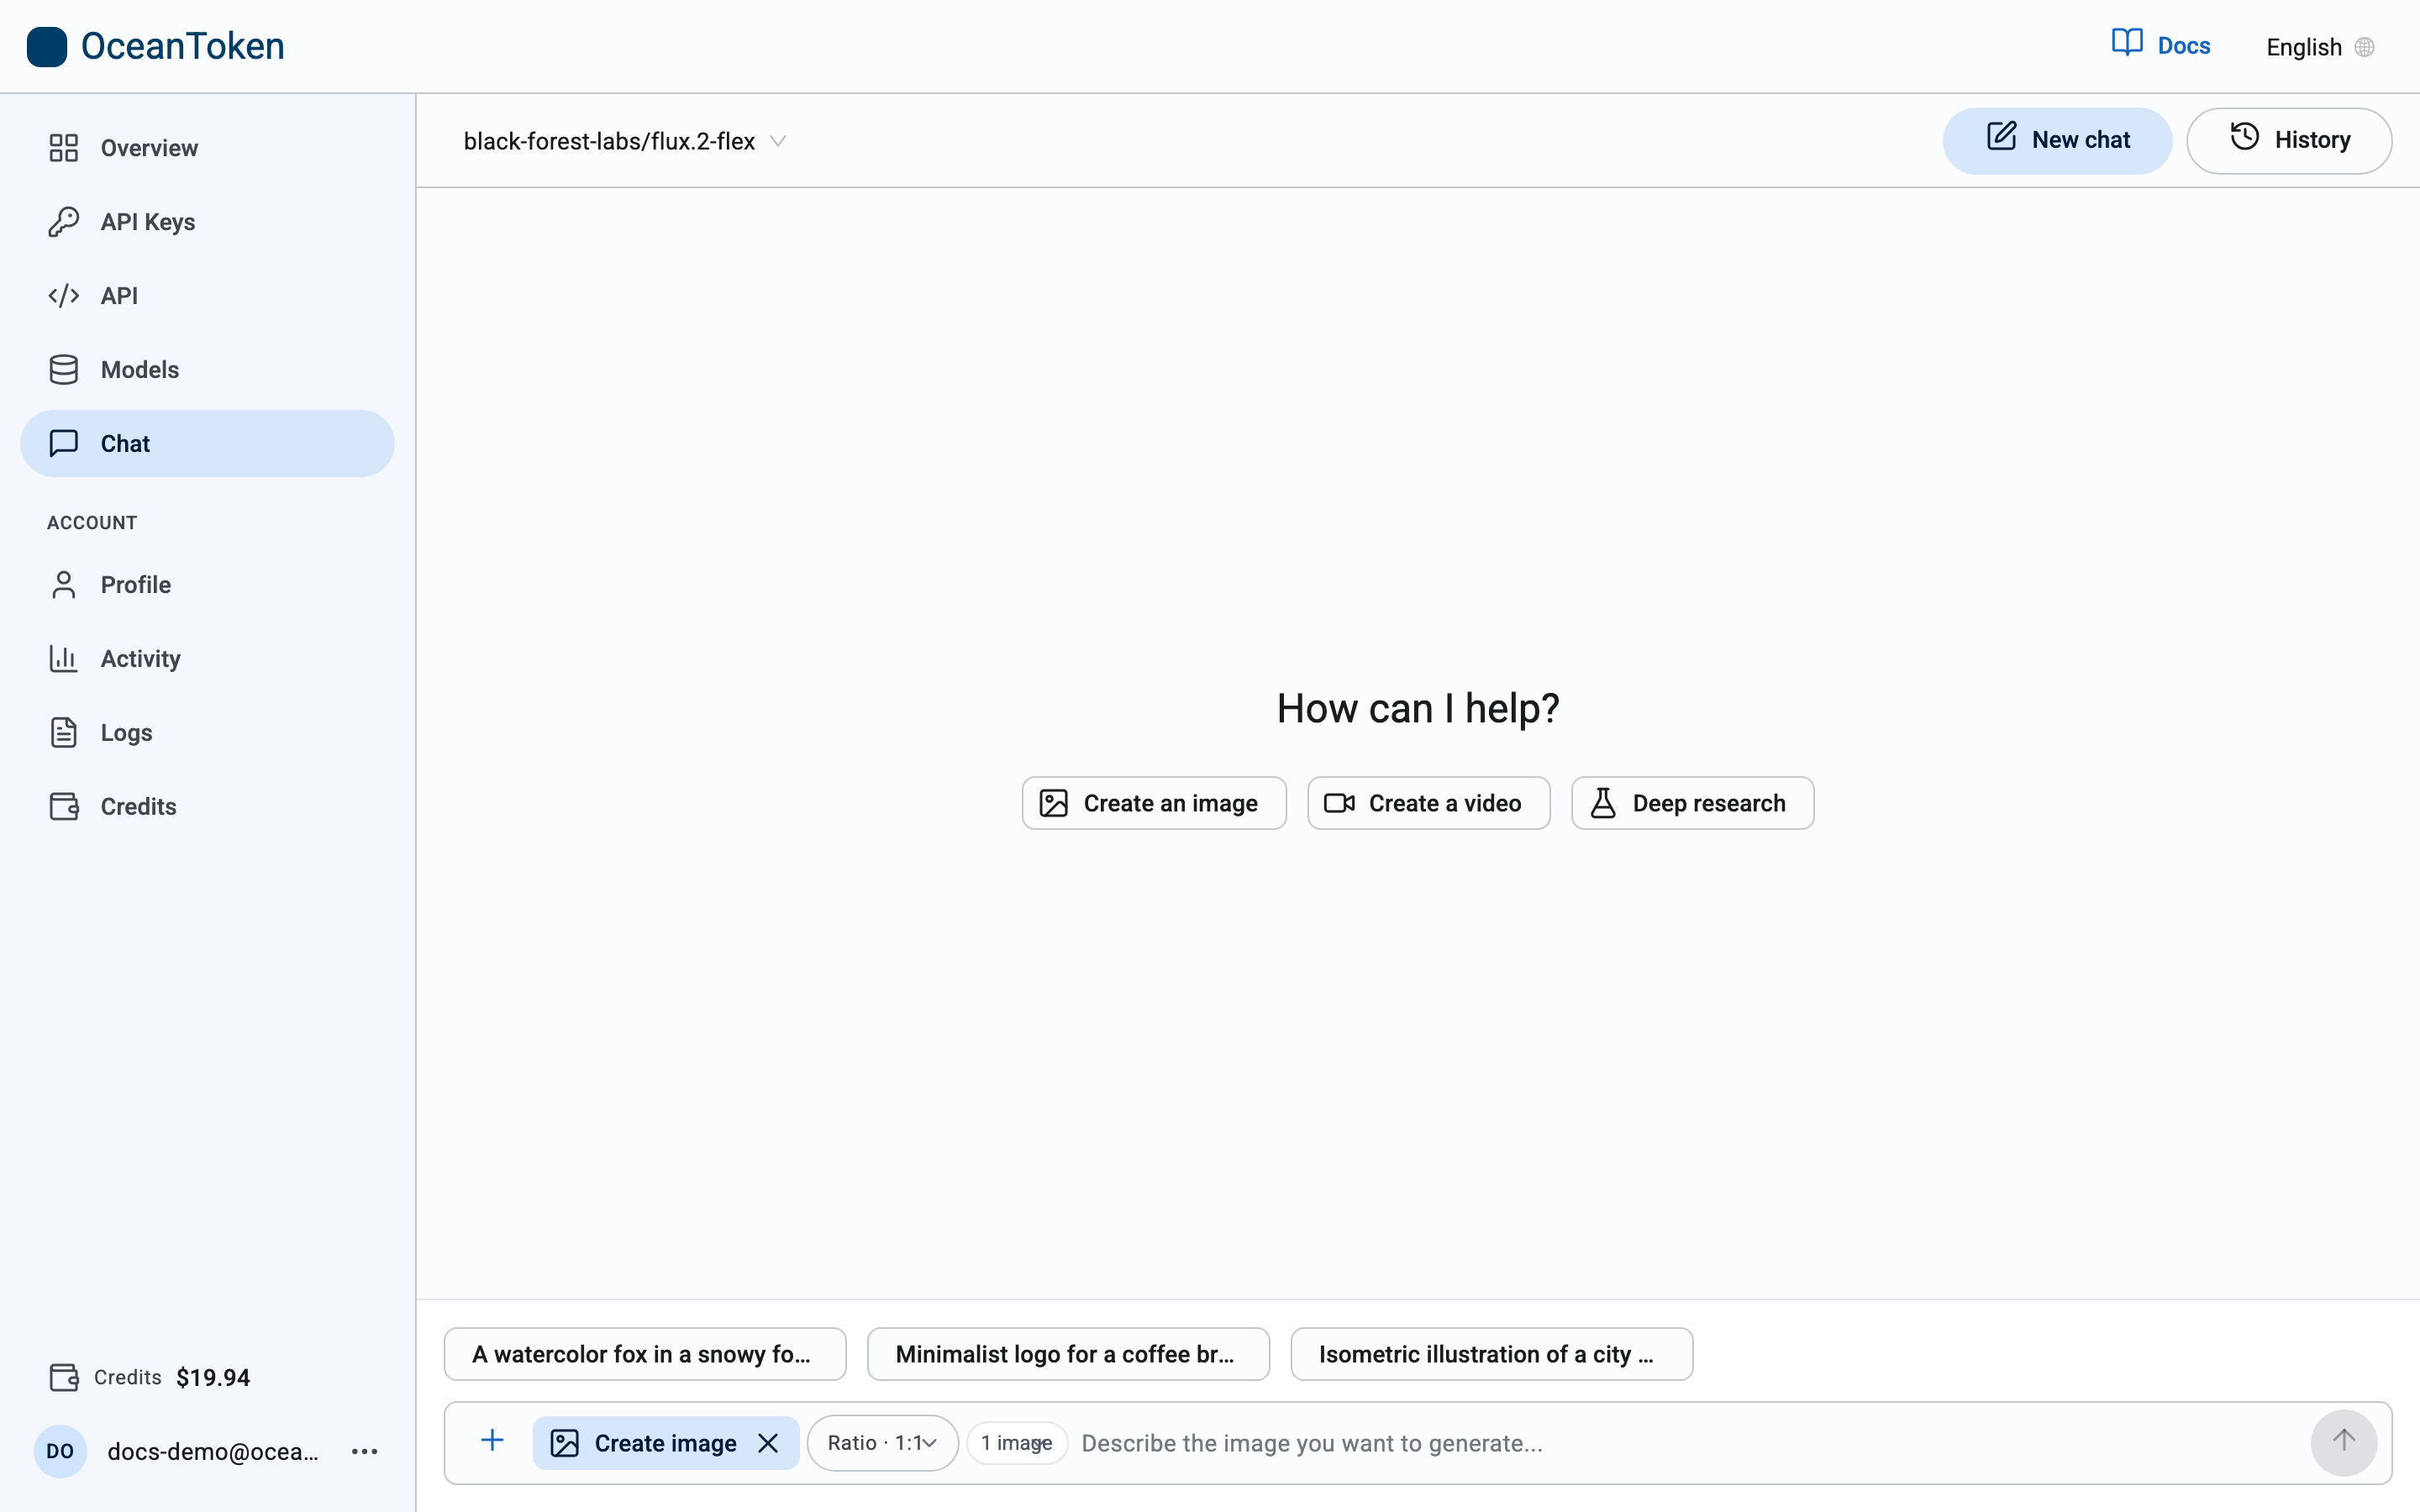Viewport: 2420px width, 1512px height.
Task: Choose Create an image
Action: pyautogui.click(x=1154, y=803)
